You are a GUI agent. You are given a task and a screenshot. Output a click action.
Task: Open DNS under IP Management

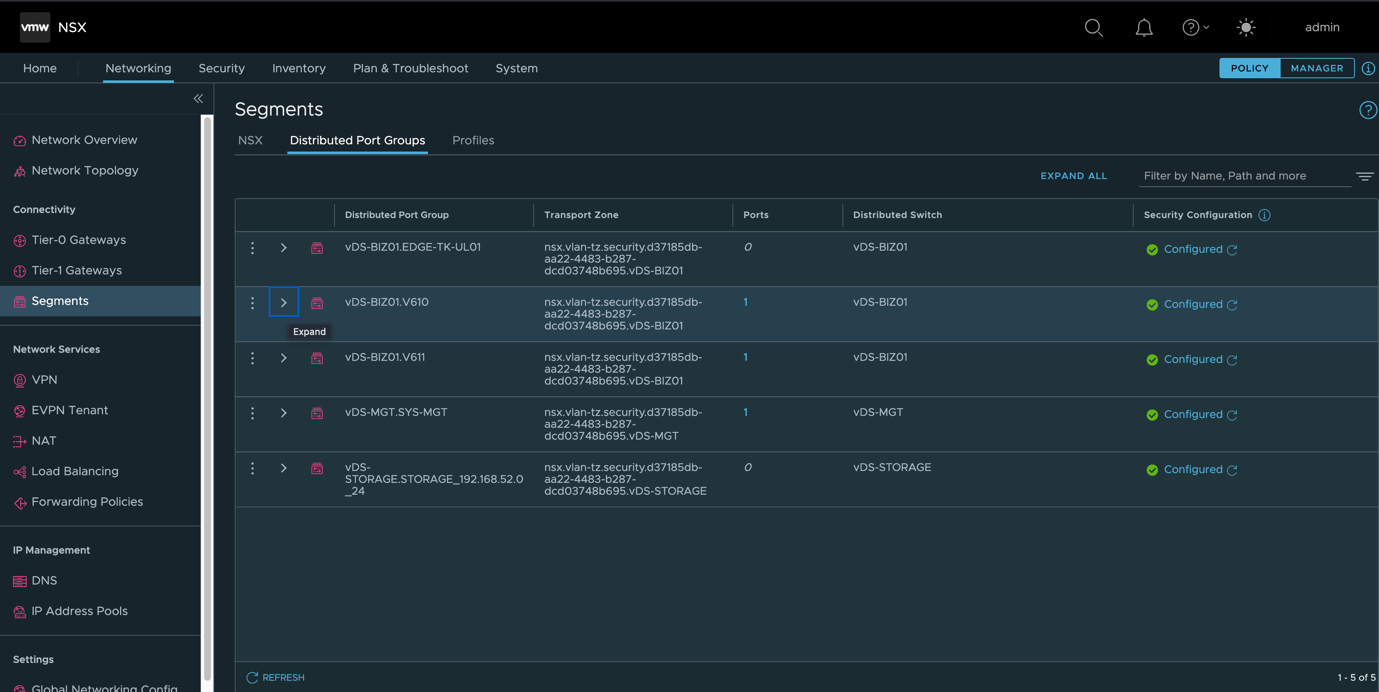tap(44, 581)
